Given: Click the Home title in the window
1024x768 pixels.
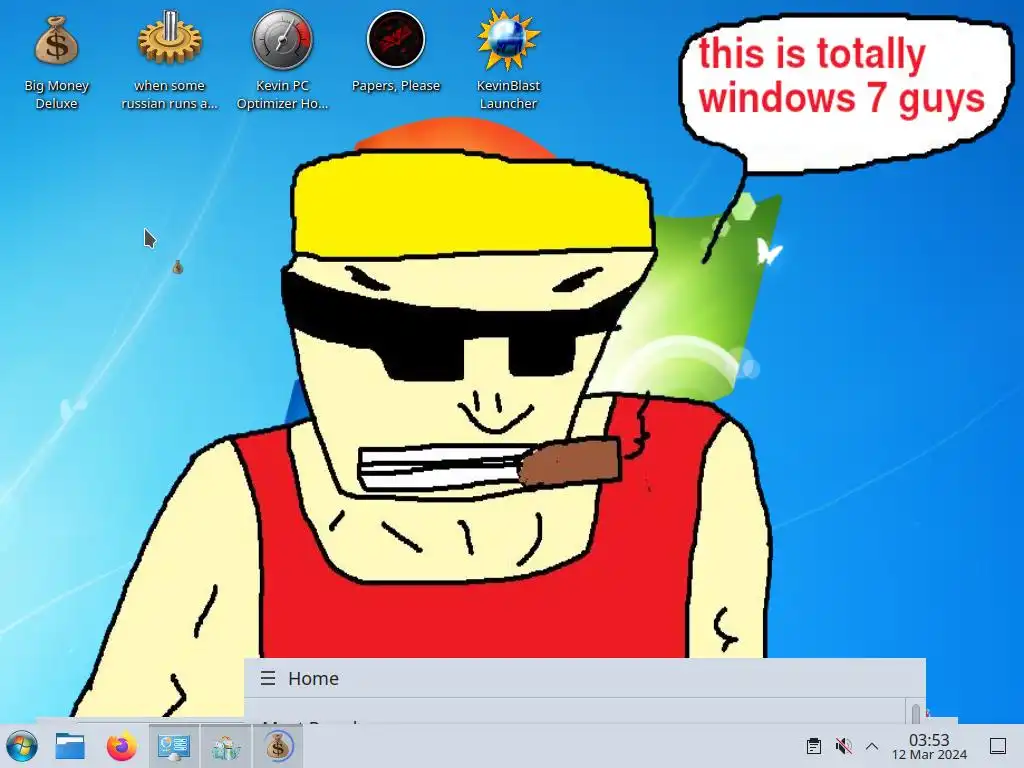Looking at the screenshot, I should tap(313, 679).
